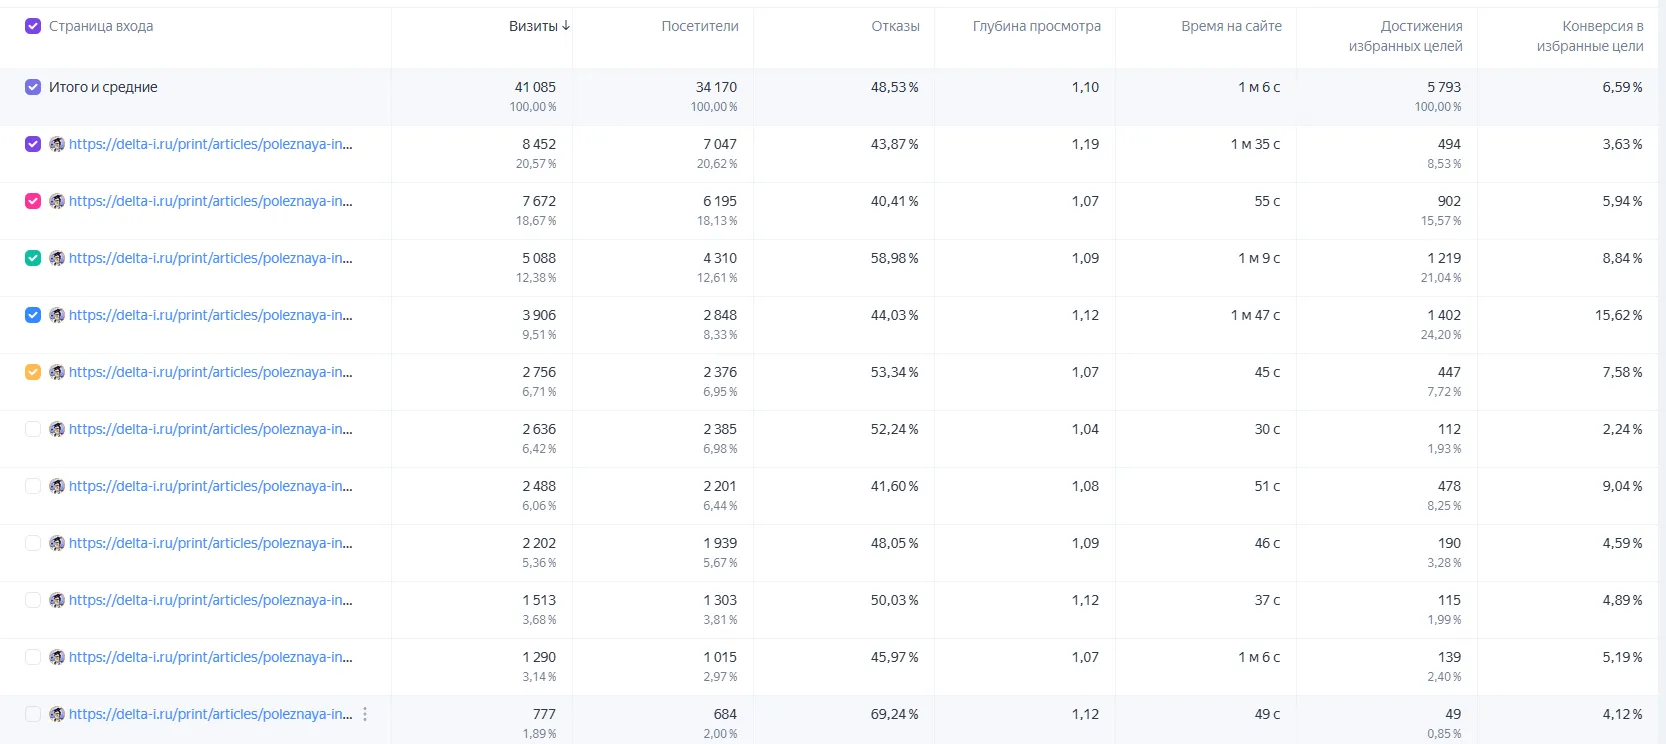The height and width of the screenshot is (744, 1666).
Task: Click the three-dot menu icon in the 777 visits row
Action: (365, 714)
